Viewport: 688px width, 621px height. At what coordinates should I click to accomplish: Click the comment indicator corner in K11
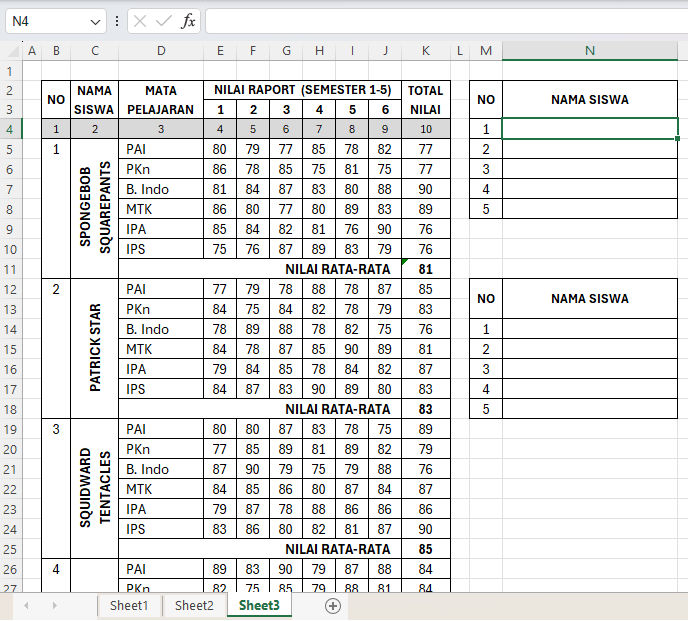pos(404,262)
